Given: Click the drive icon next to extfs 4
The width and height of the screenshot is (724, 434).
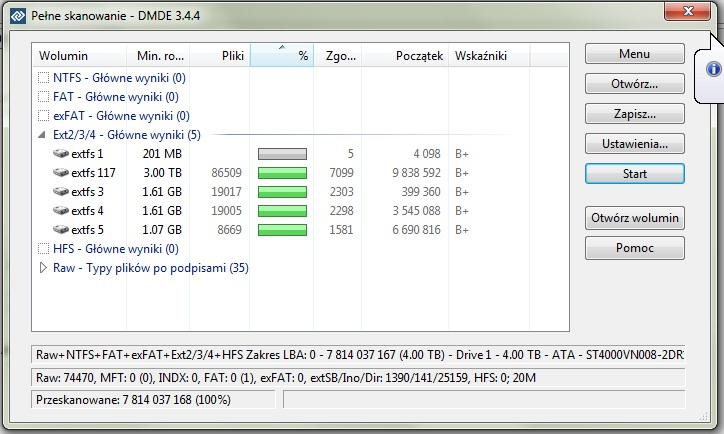Looking at the screenshot, I should click(x=60, y=211).
